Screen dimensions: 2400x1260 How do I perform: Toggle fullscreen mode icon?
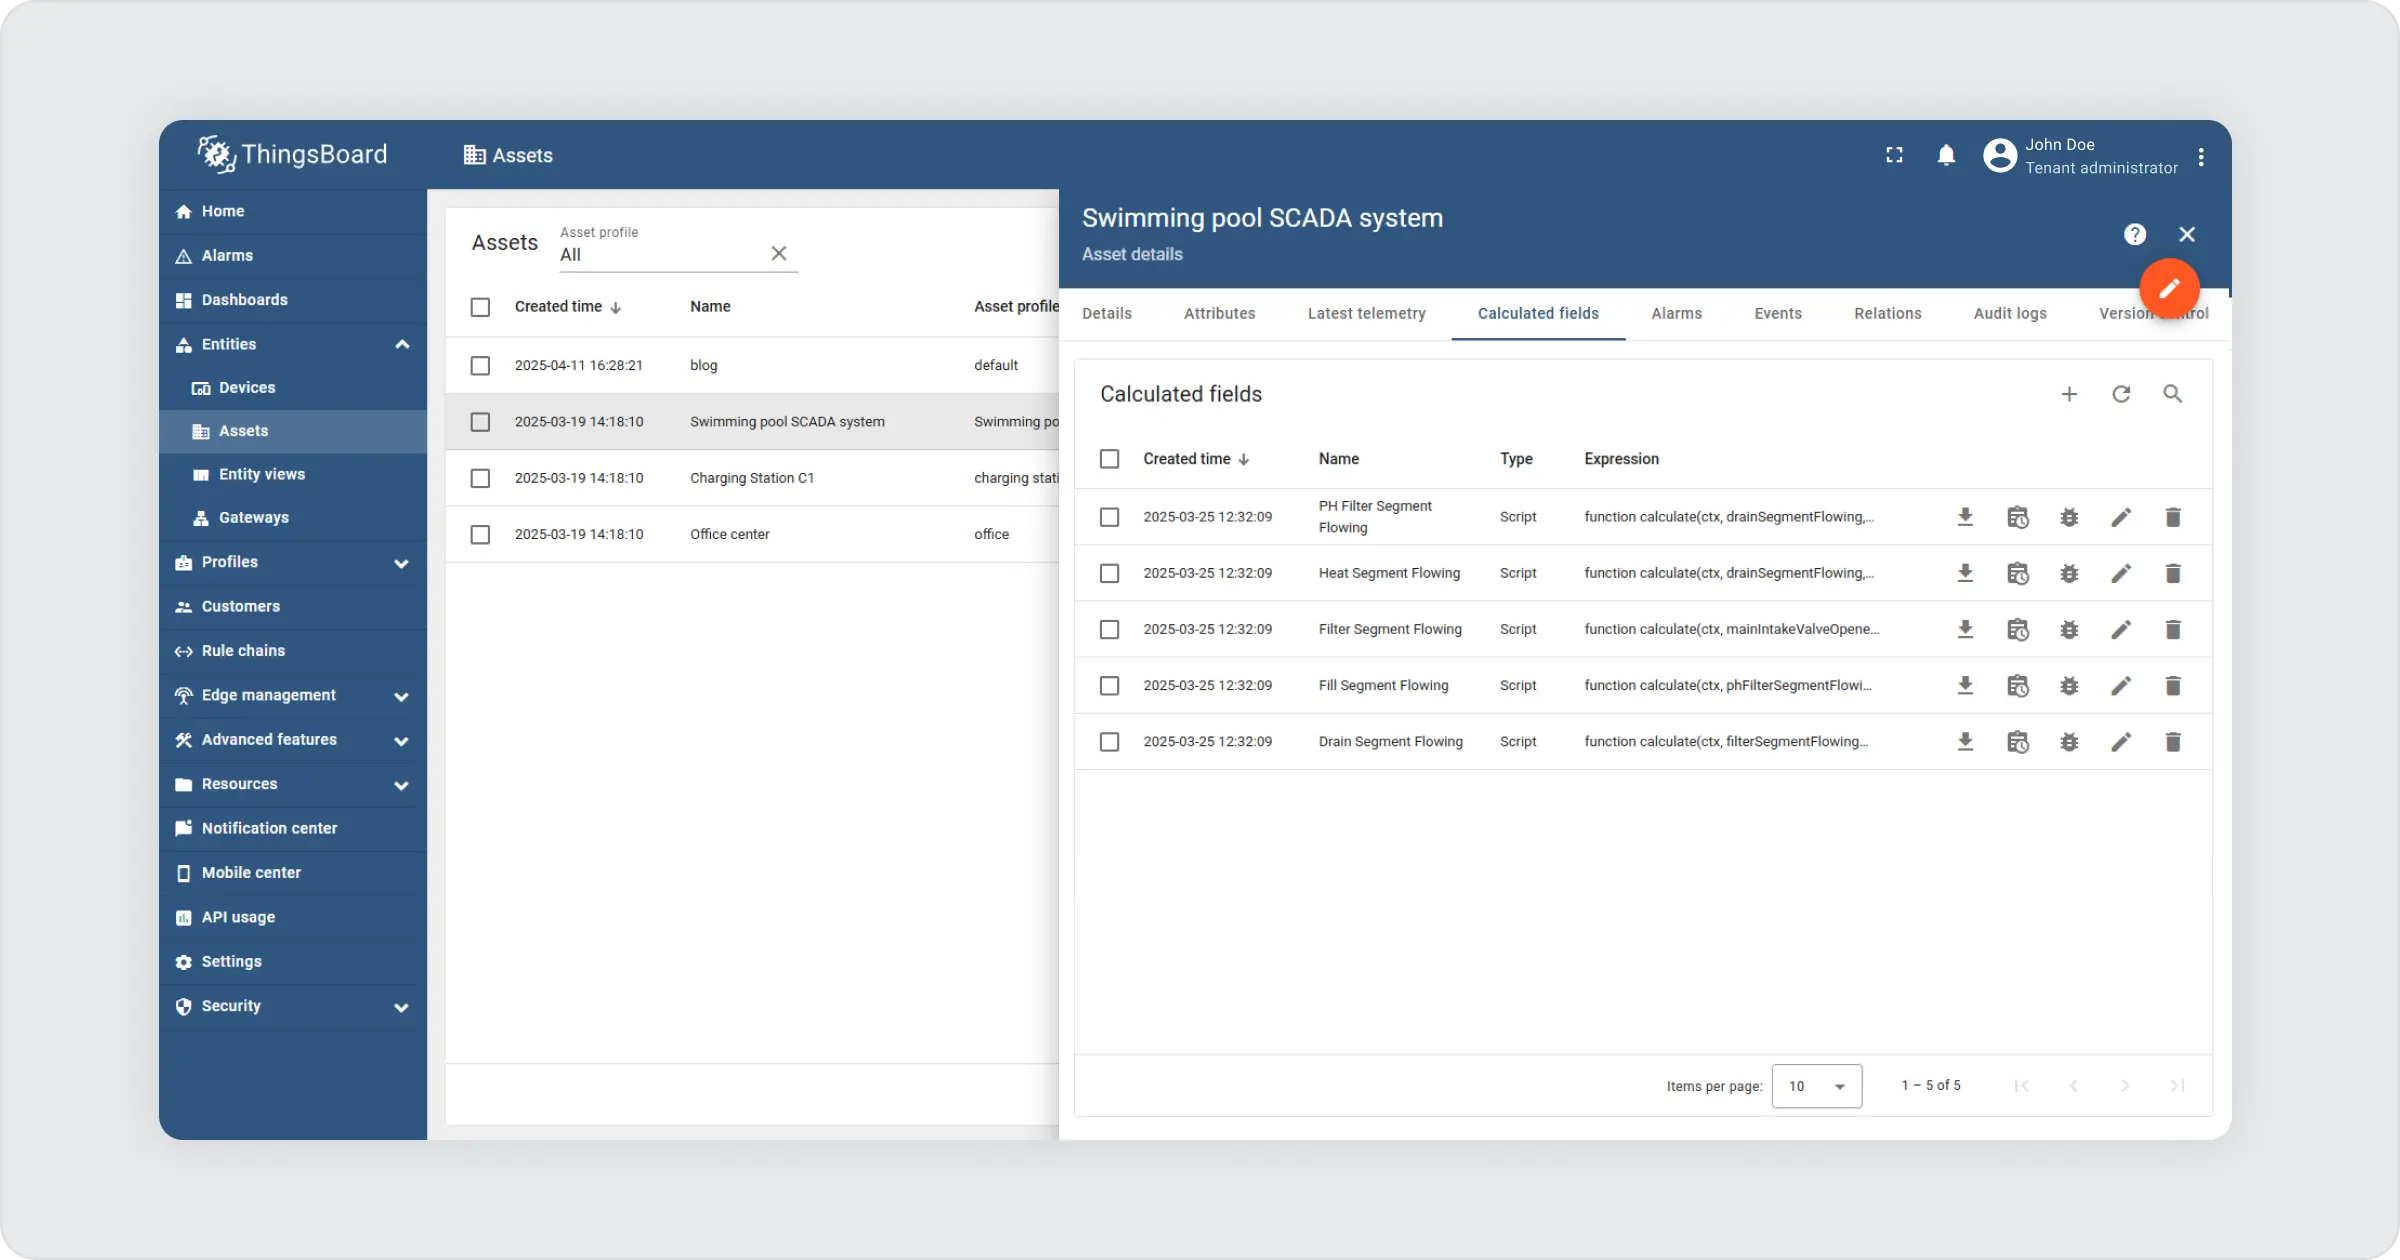(x=1894, y=155)
